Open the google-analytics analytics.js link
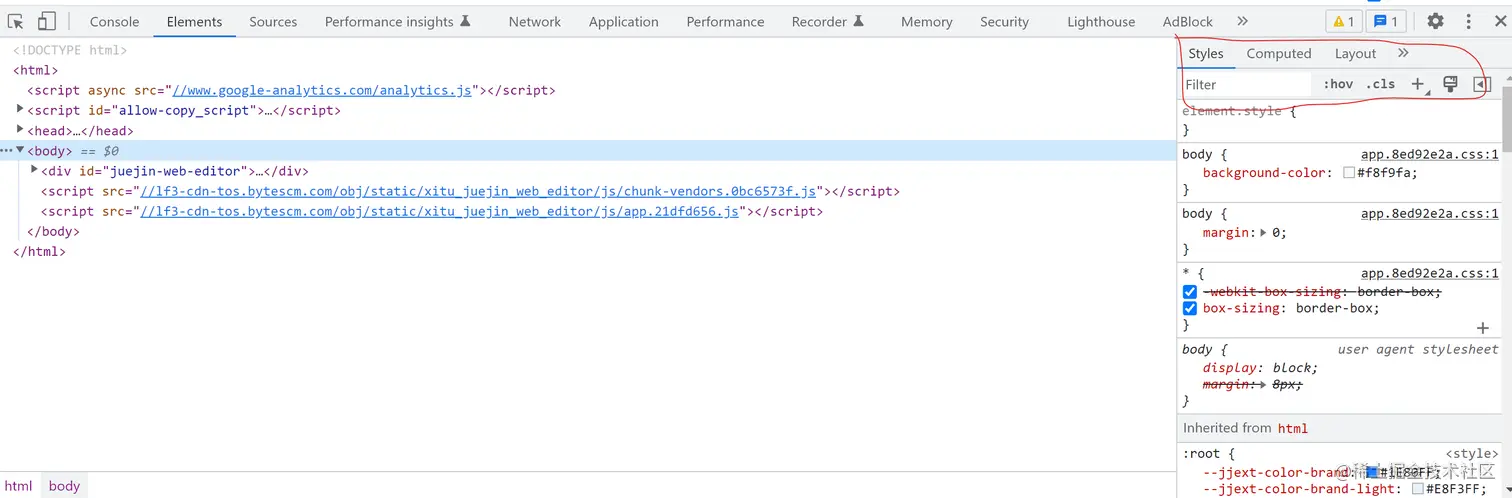The image size is (1512, 498). point(322,90)
